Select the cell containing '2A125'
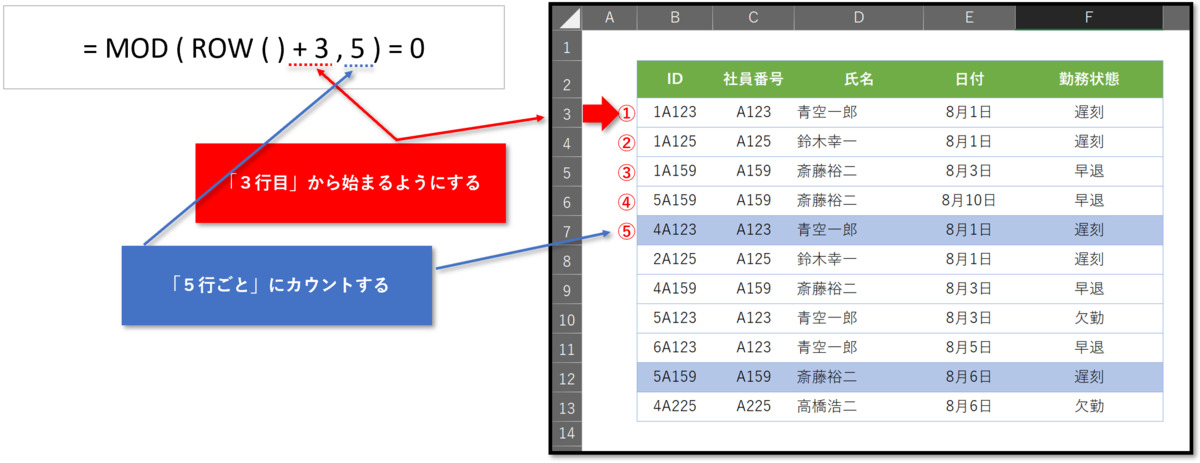This screenshot has width=1200, height=463. click(676, 260)
